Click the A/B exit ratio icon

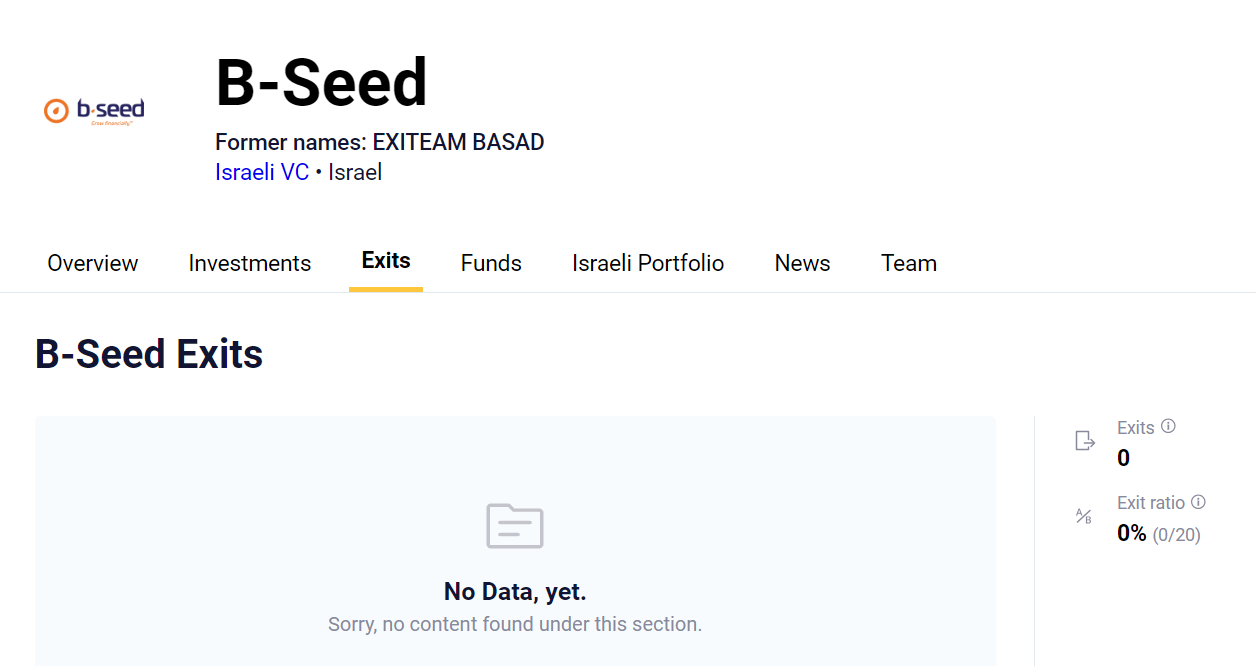(x=1084, y=516)
